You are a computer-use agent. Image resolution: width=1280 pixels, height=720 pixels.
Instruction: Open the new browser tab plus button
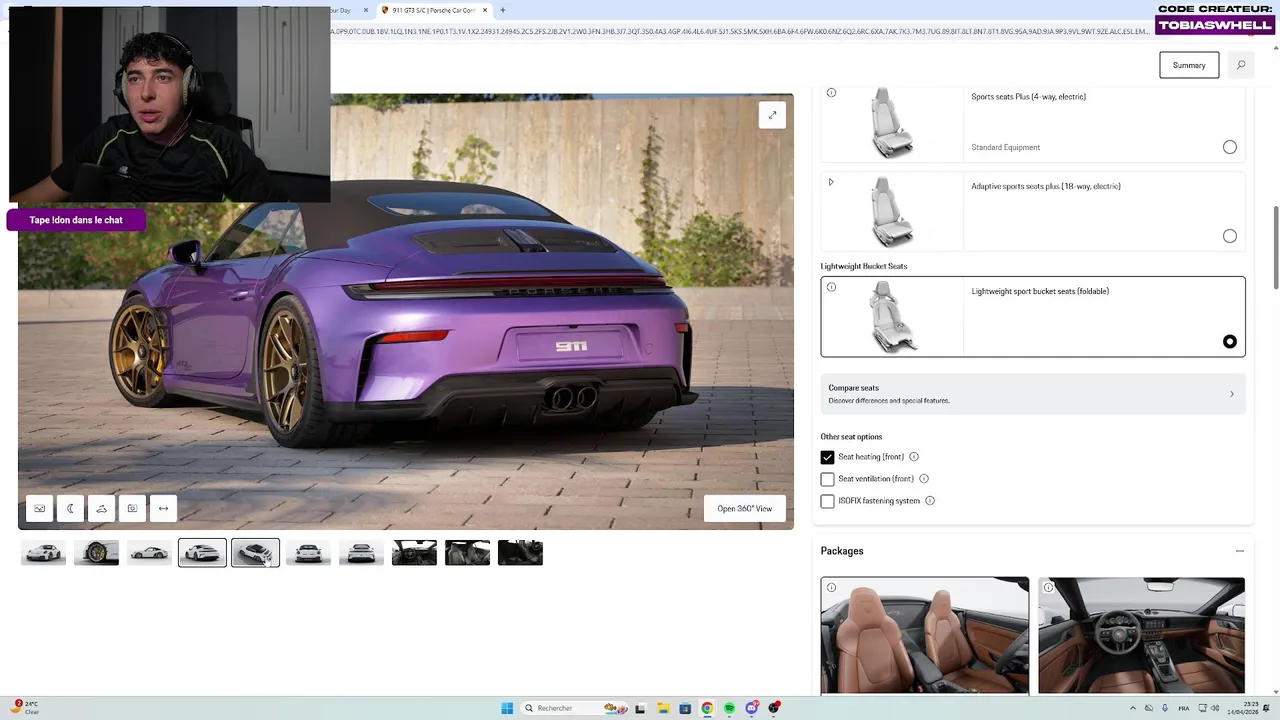pyautogui.click(x=502, y=10)
